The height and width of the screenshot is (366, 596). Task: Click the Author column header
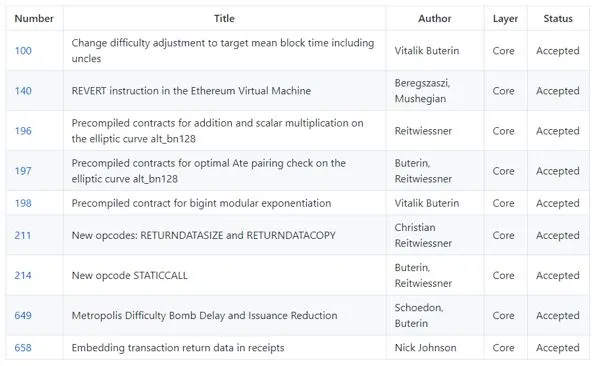pos(435,18)
